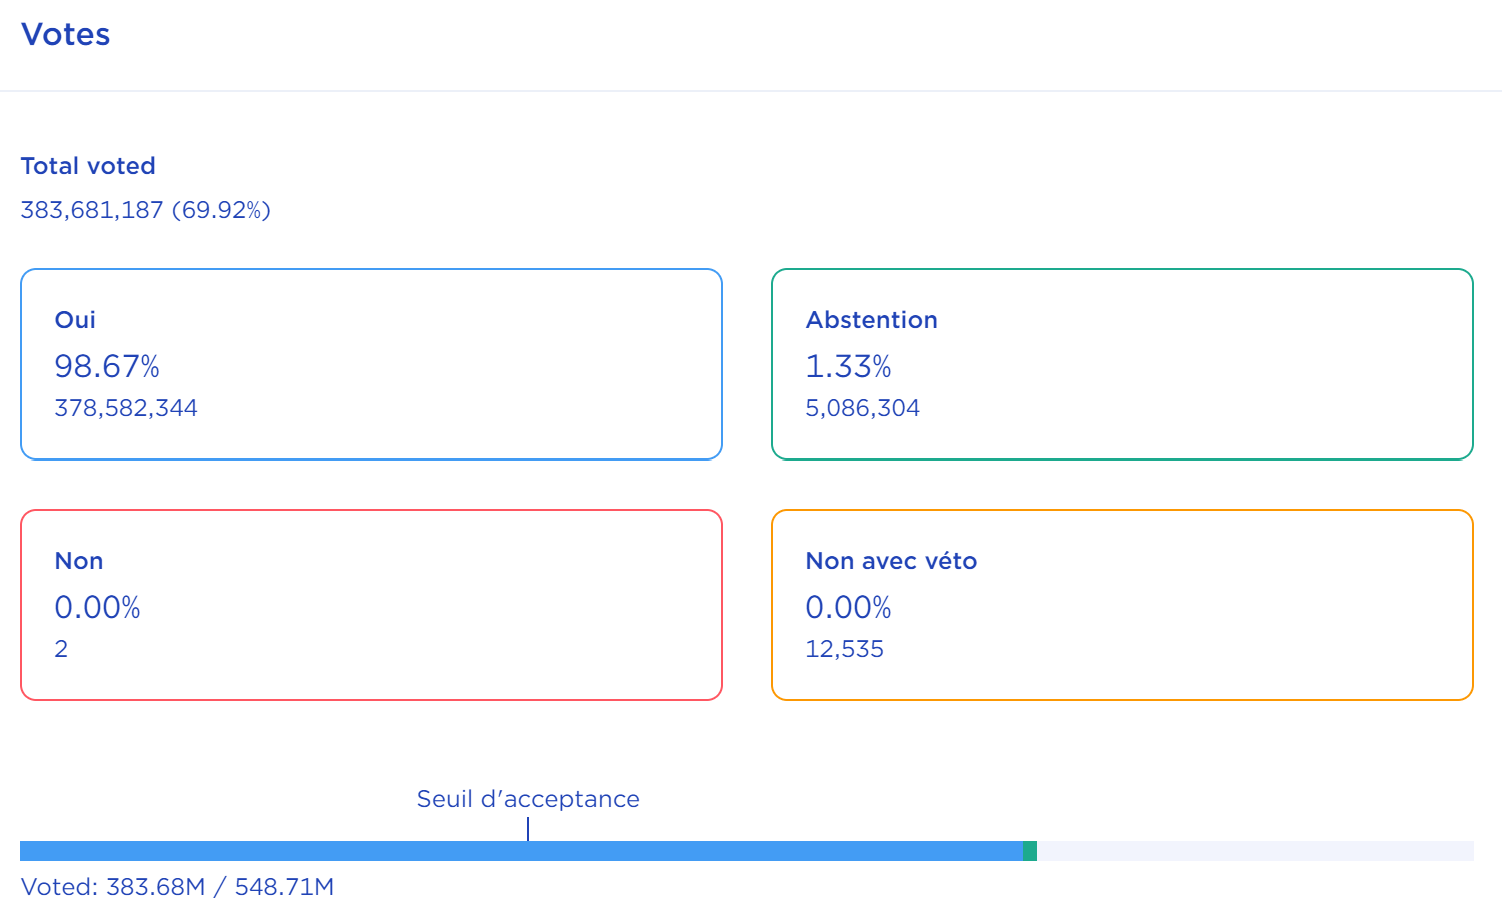Select the 12,535 veto vote count
The image size is (1502, 916).
[x=844, y=649]
